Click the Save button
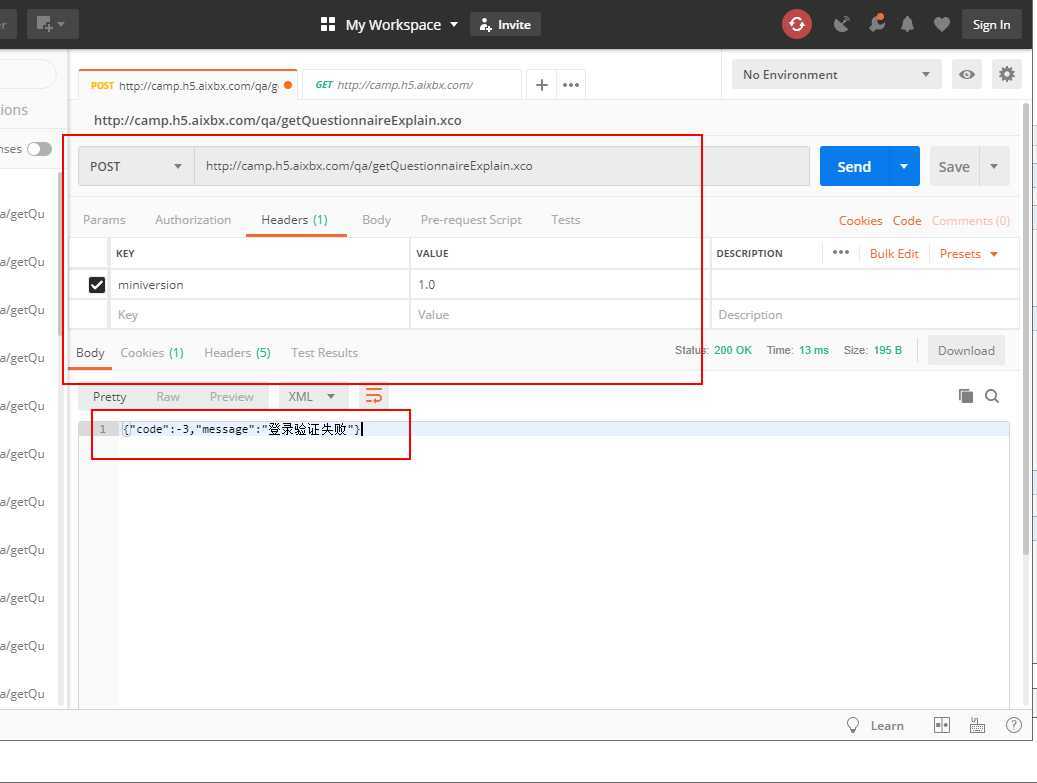 click(x=954, y=166)
